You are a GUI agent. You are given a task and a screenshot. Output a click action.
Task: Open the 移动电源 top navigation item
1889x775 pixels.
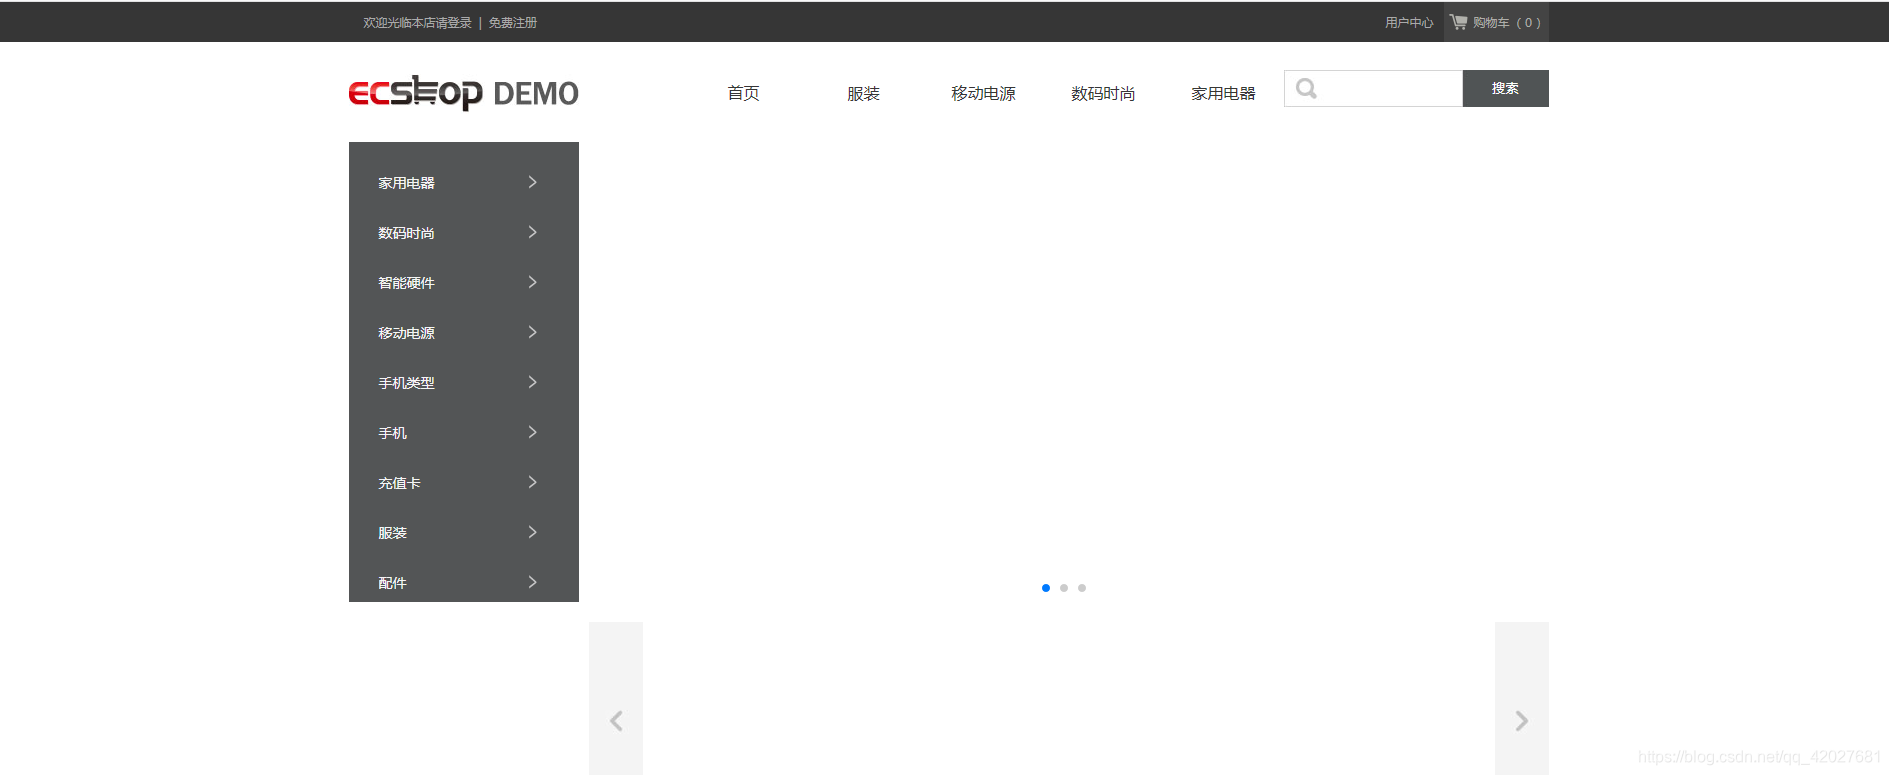point(983,93)
